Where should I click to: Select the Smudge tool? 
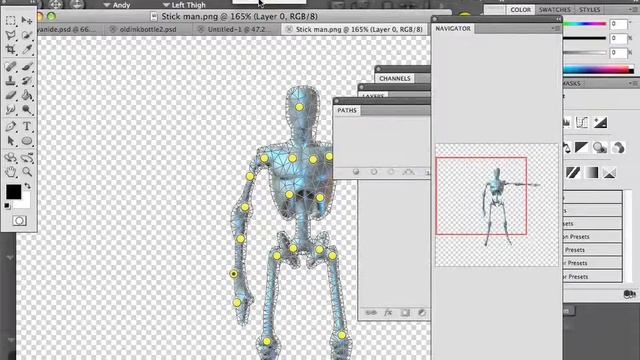click(11, 110)
